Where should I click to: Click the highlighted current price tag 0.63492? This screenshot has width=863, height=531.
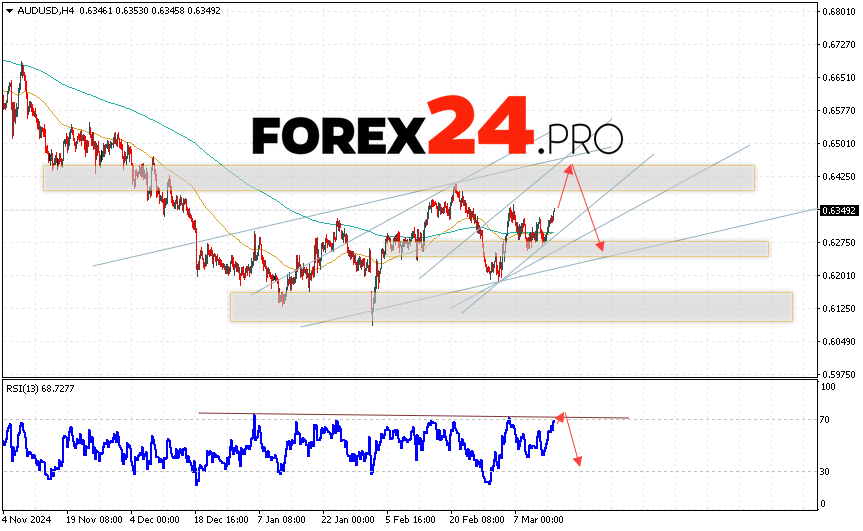click(x=838, y=211)
